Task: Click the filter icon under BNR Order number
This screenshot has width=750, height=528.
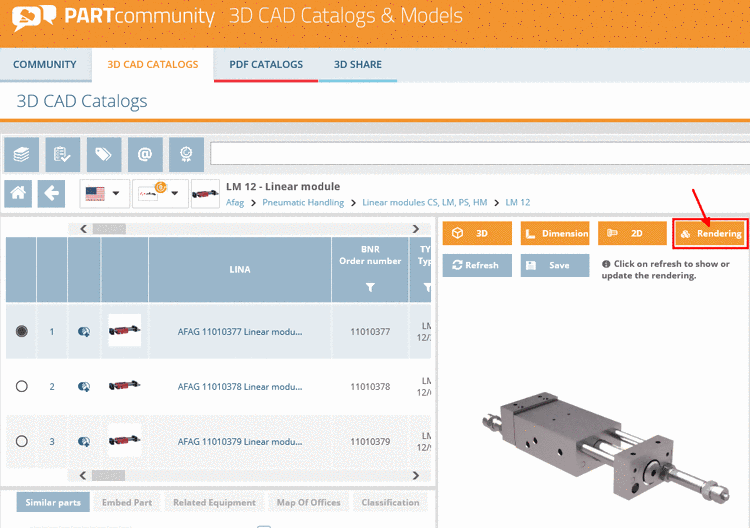Action: click(370, 287)
